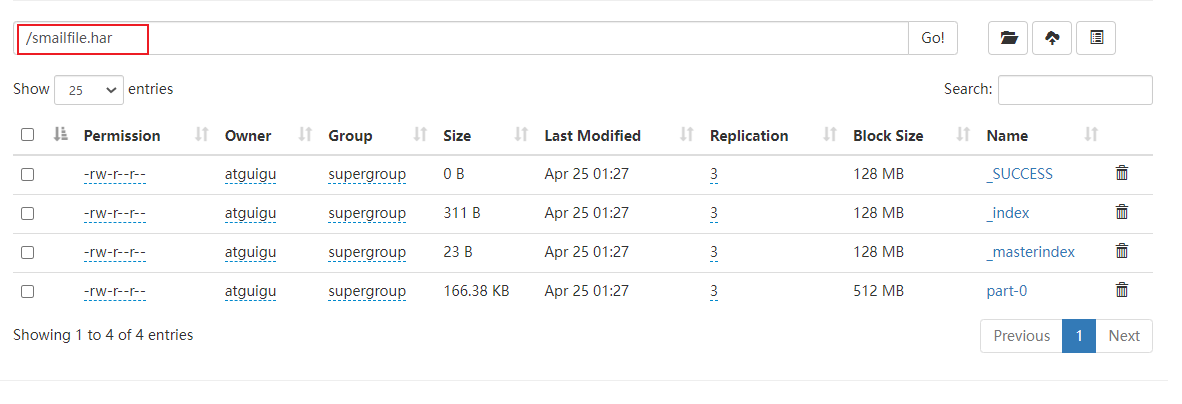Delete the _SUCCESS file using its trash icon

(x=1122, y=174)
